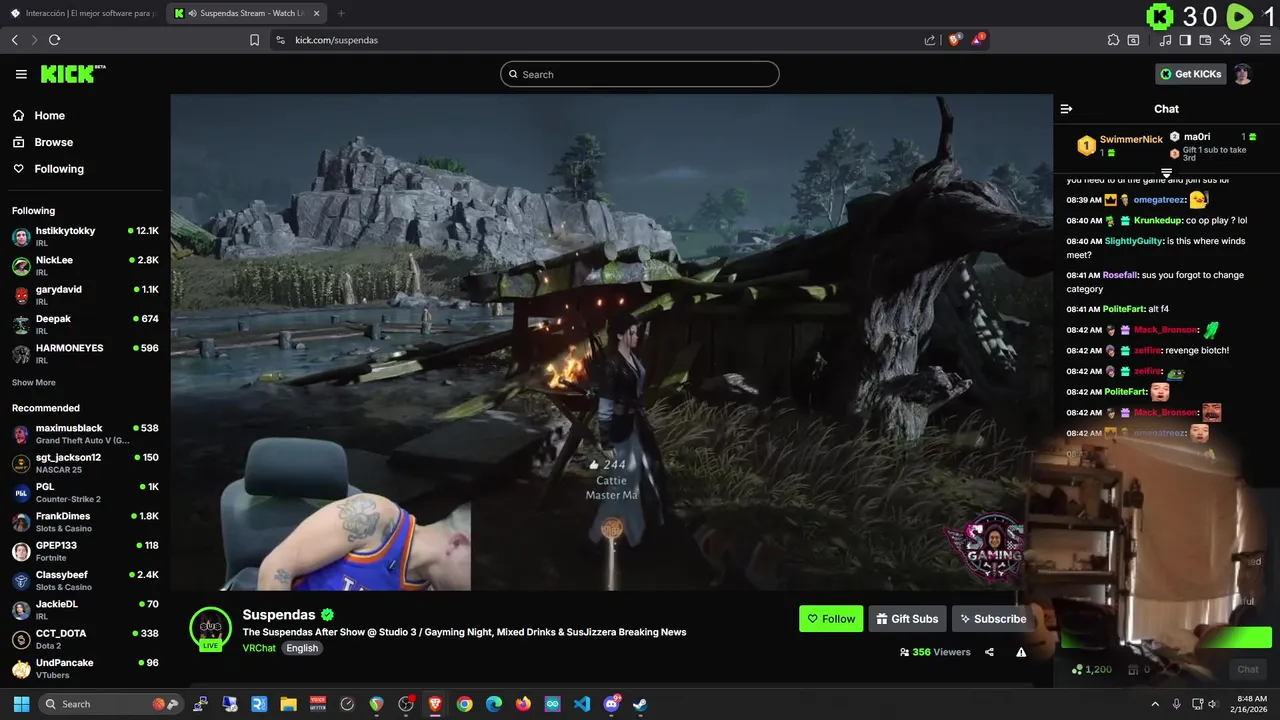Open Leo AI sparkle icon
Image resolution: width=1280 pixels, height=720 pixels.
click(x=1225, y=40)
